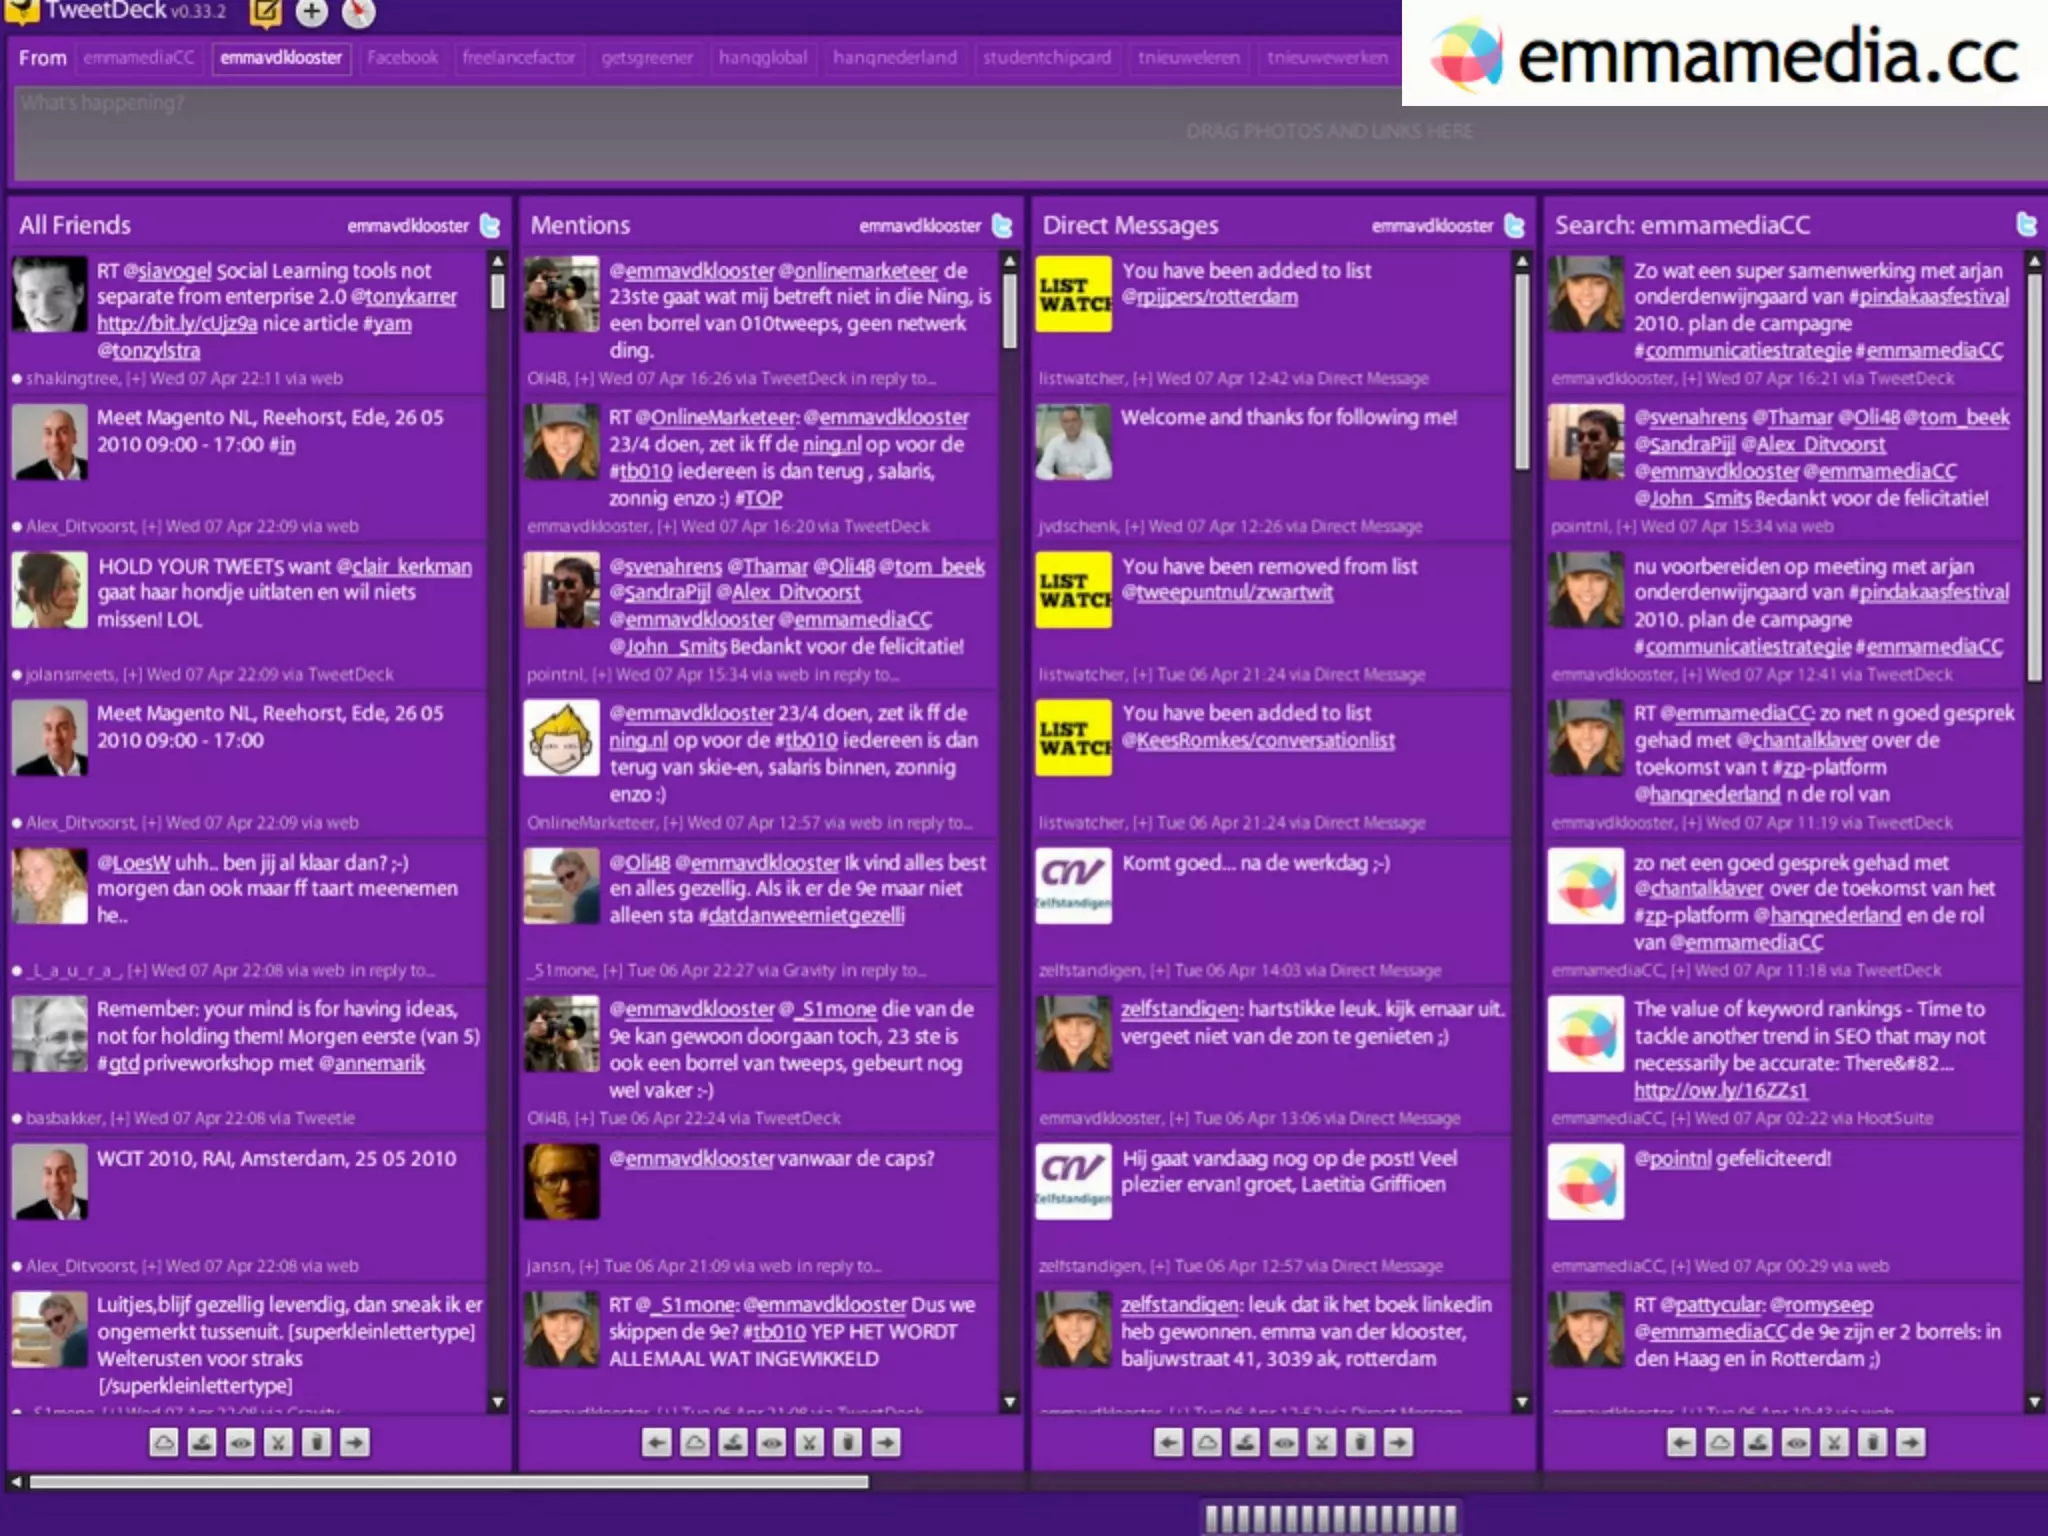
Task: Toggle the emmamediaCC sending account
Action: 139,58
